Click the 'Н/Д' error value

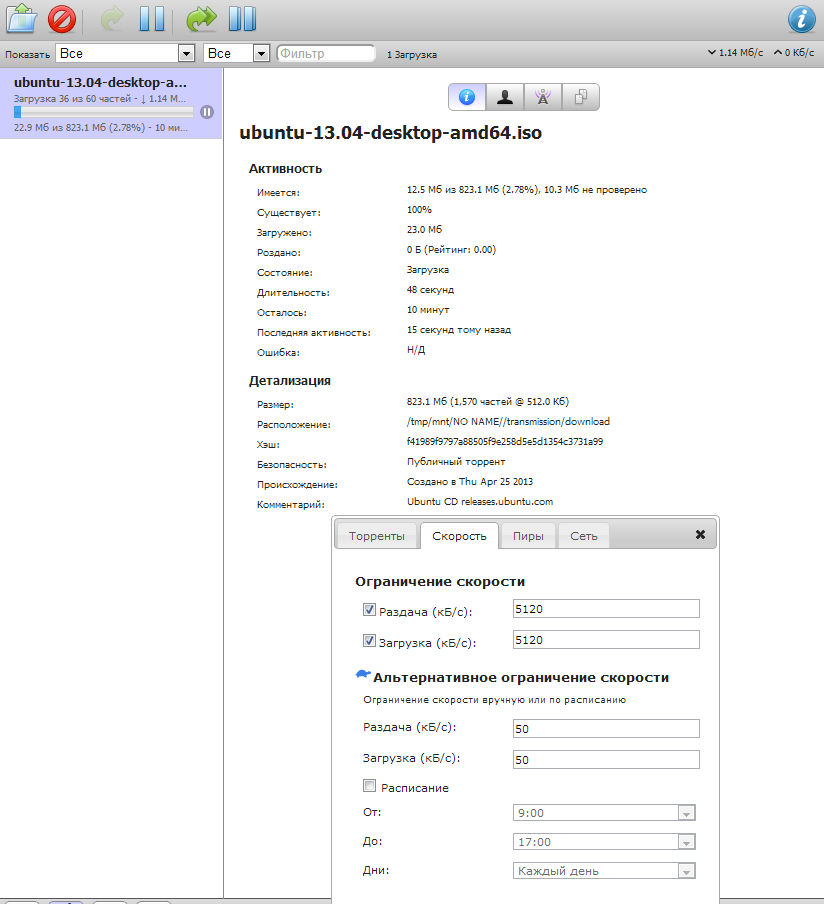point(416,350)
